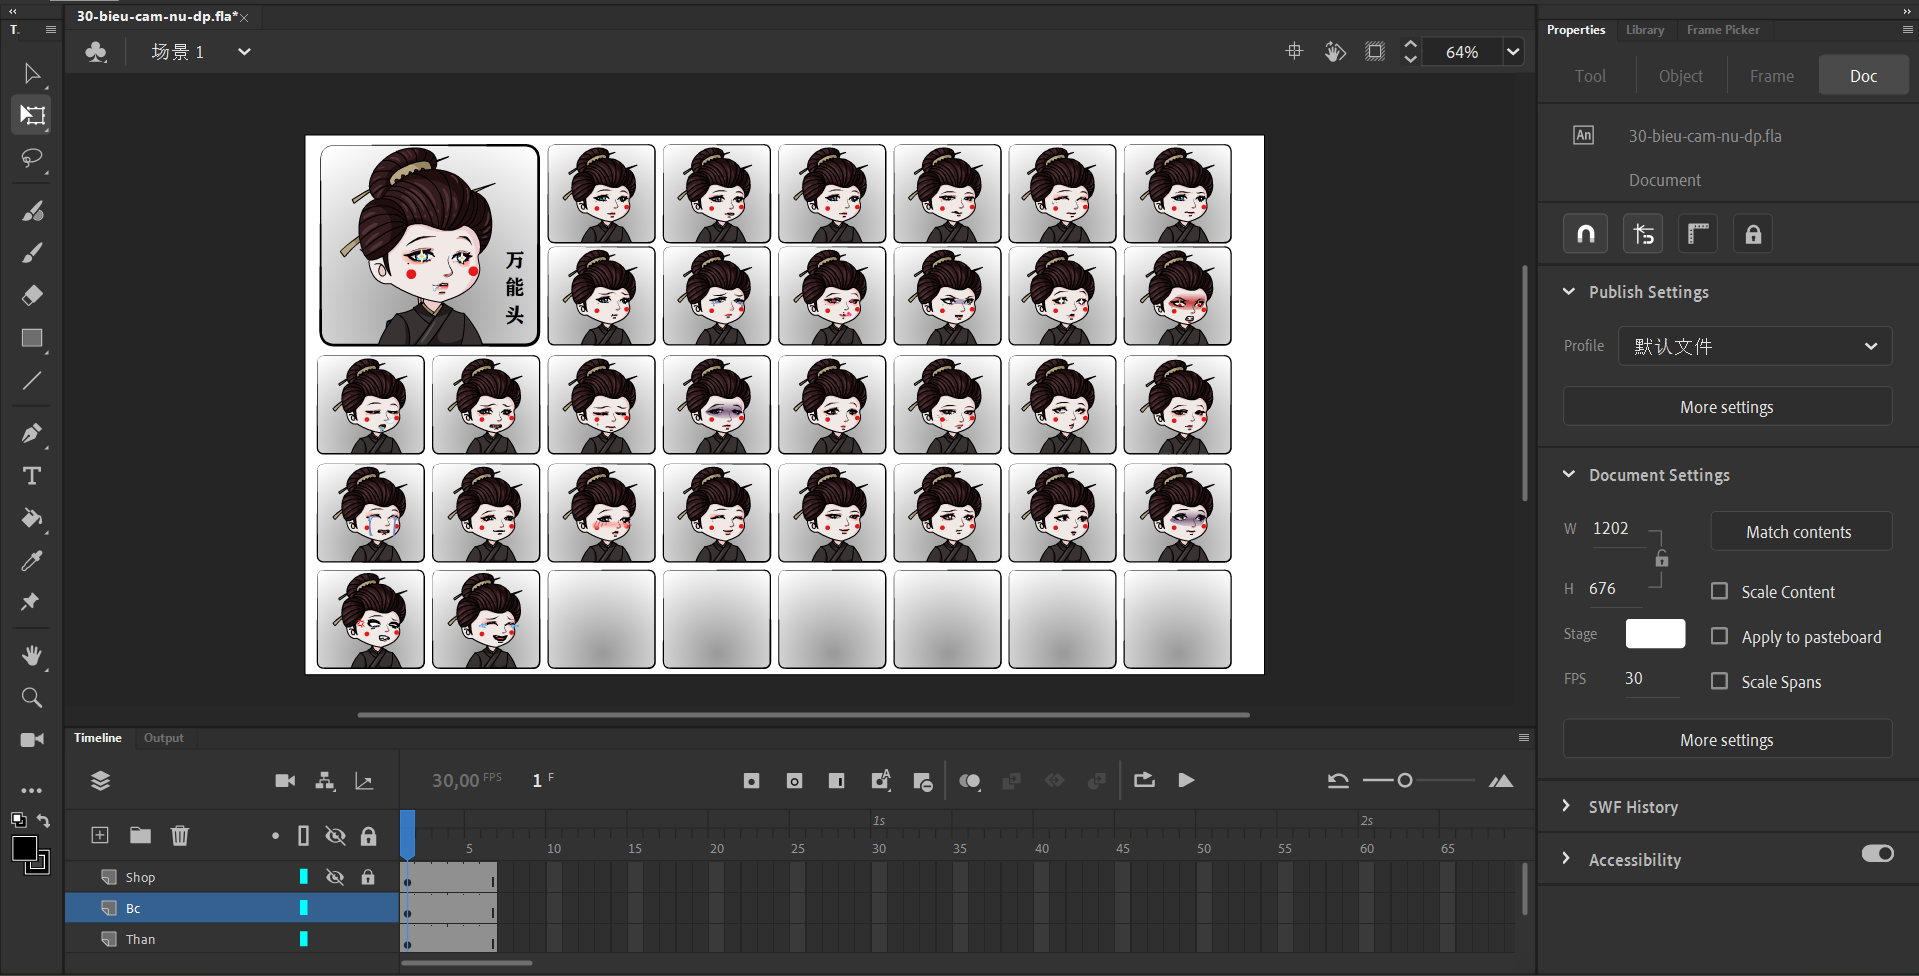Click the new layer icon in timeline

click(x=100, y=835)
